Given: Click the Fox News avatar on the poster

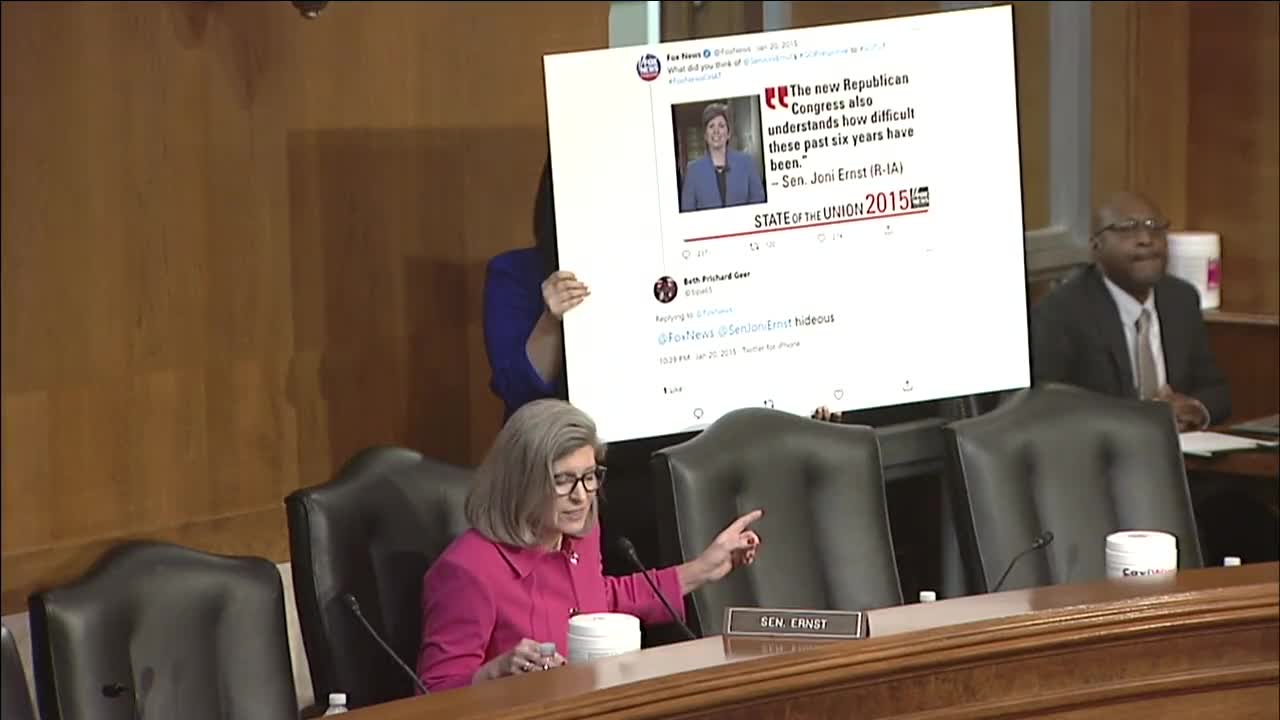Looking at the screenshot, I should click(648, 67).
